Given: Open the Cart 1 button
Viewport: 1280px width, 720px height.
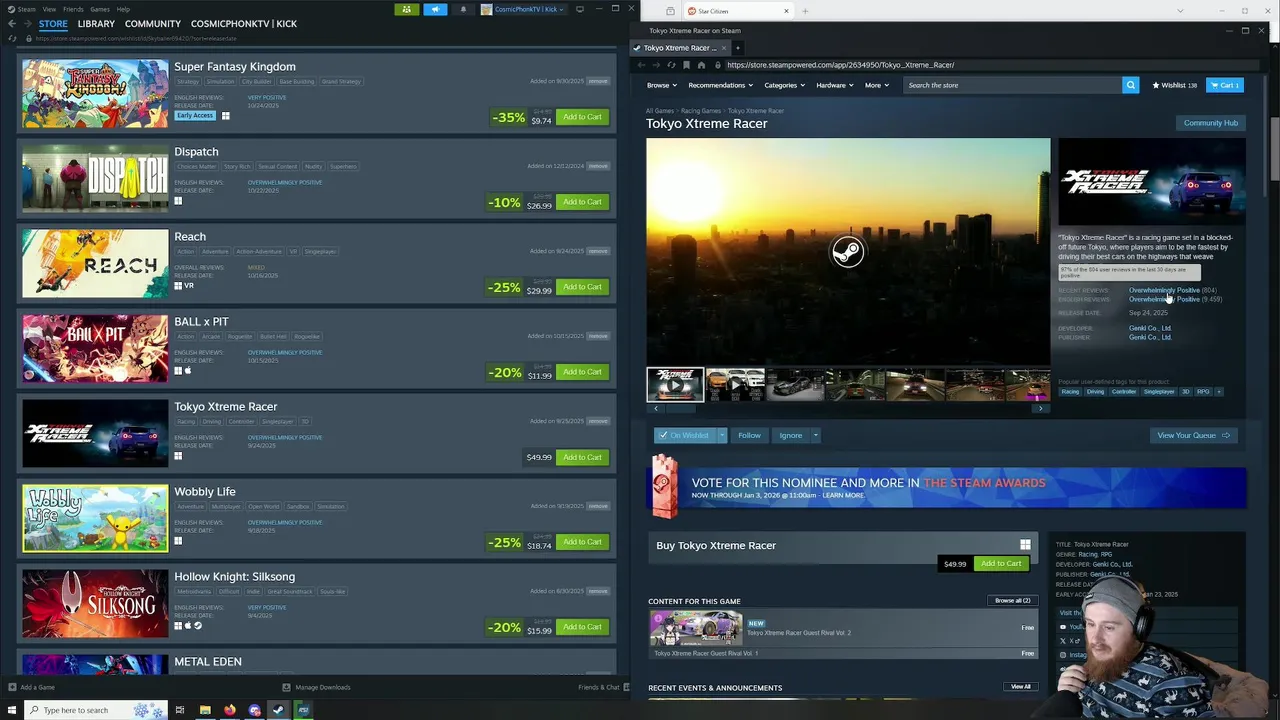Looking at the screenshot, I should click(x=1224, y=85).
